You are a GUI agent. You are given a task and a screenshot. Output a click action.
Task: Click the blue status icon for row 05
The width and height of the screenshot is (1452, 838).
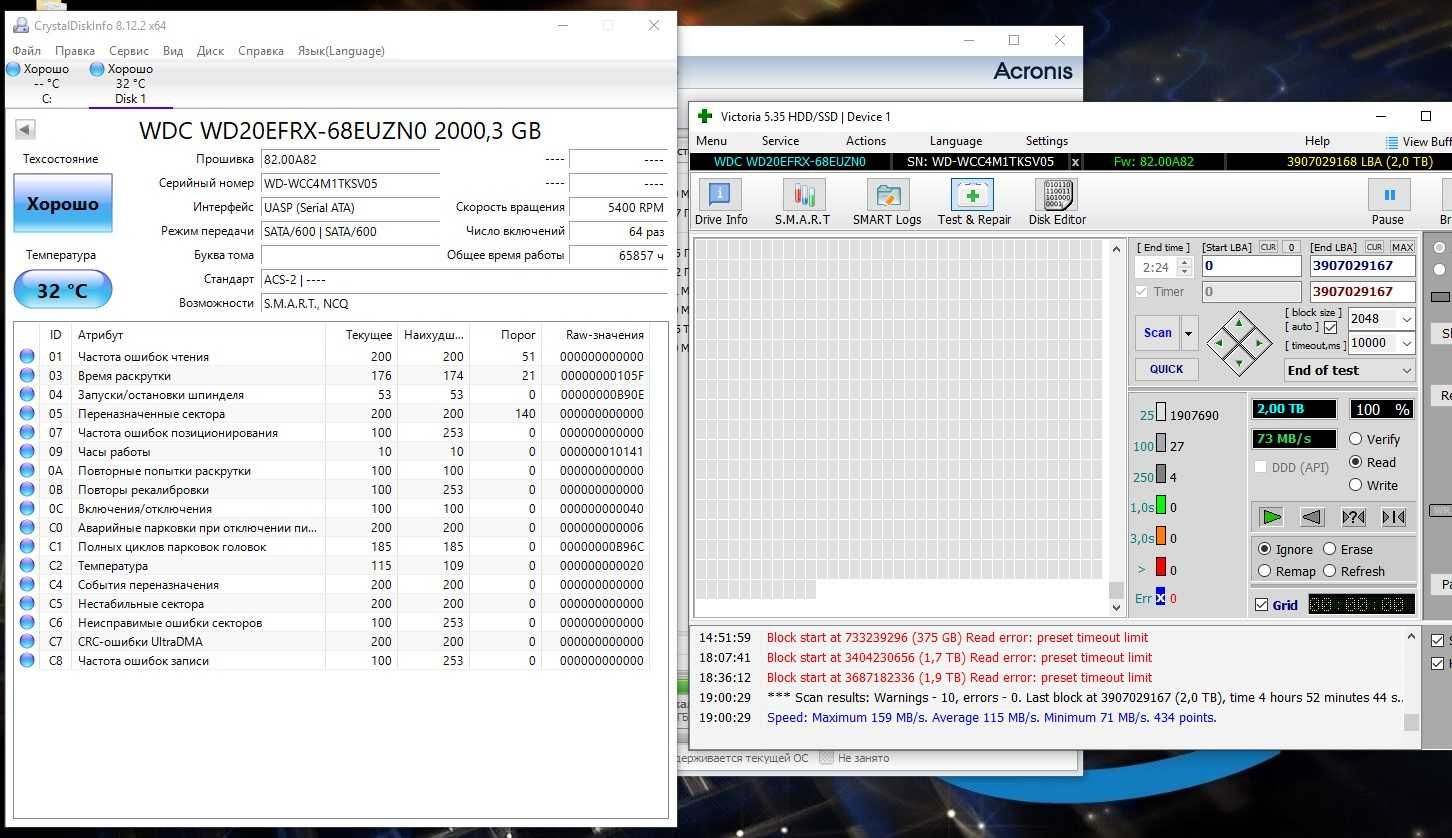pos(27,414)
